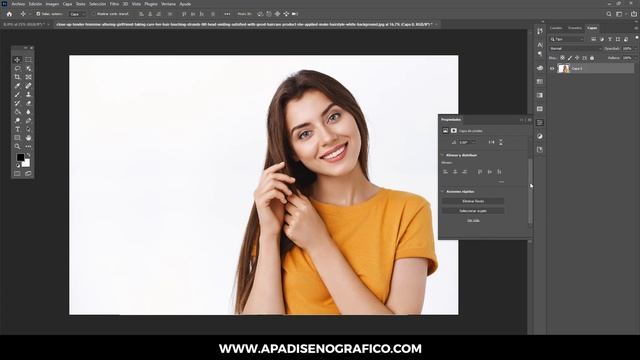Switch to the first untitled document tab

[x=24, y=24]
